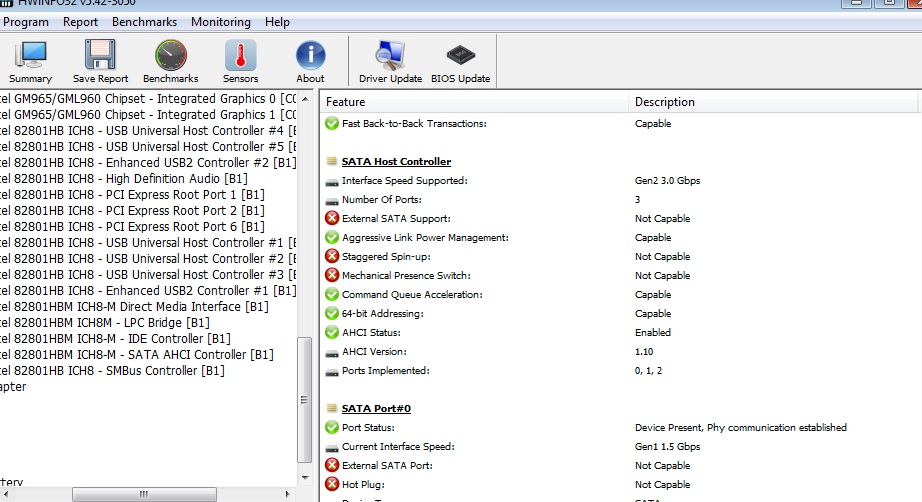Click drive icon beside Number Of Ports
Viewport: 922px width, 502px height.
tap(332, 201)
